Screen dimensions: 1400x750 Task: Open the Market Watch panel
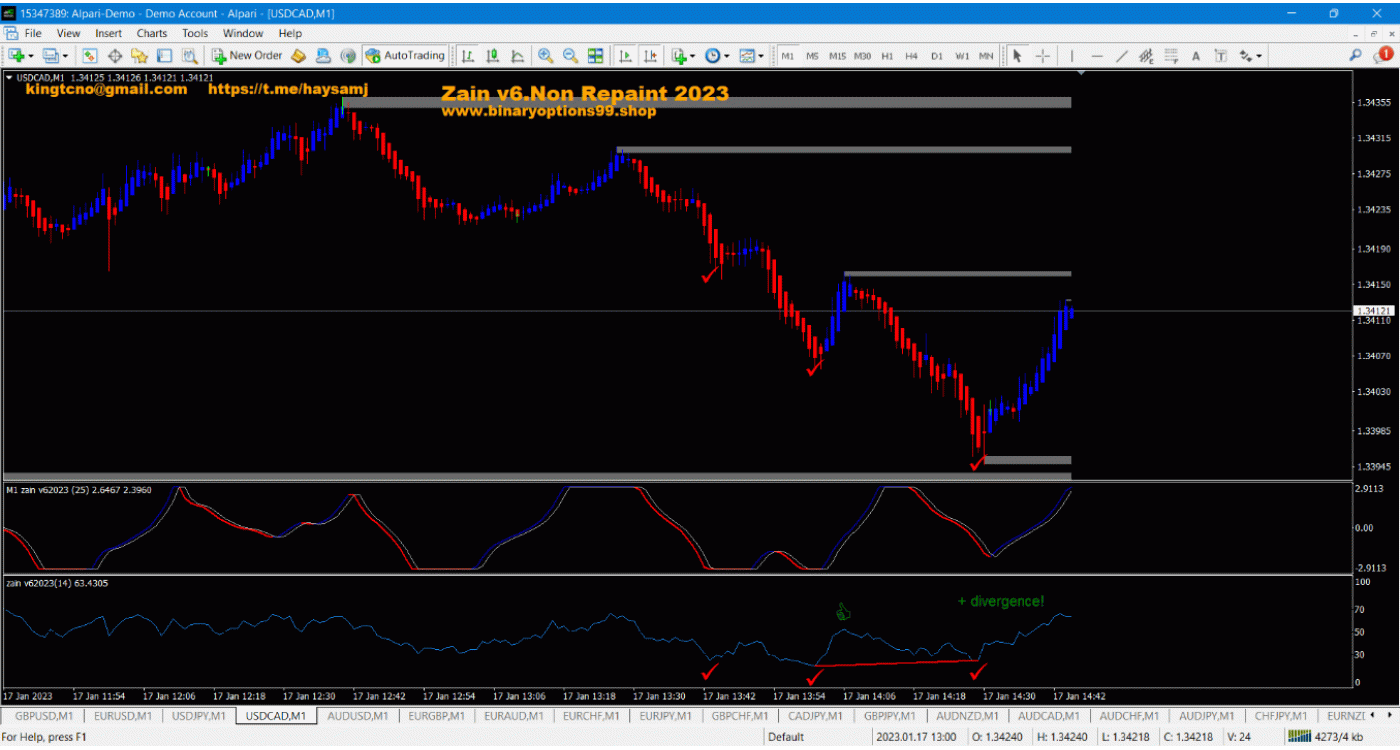coord(89,56)
